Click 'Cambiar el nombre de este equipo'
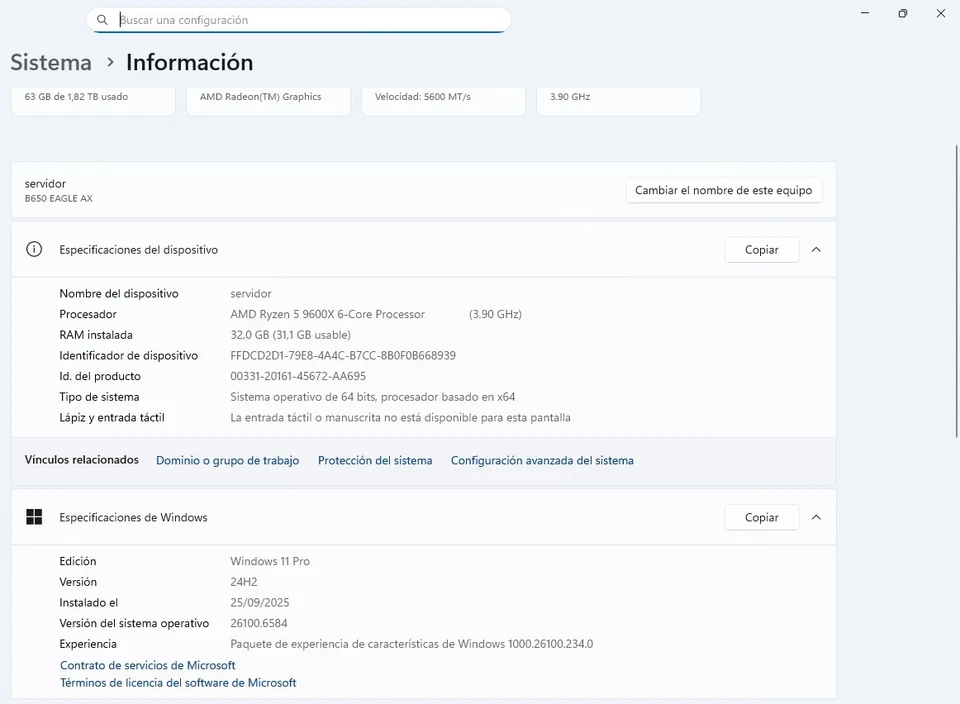Screen dimensions: 960x704 (723, 190)
